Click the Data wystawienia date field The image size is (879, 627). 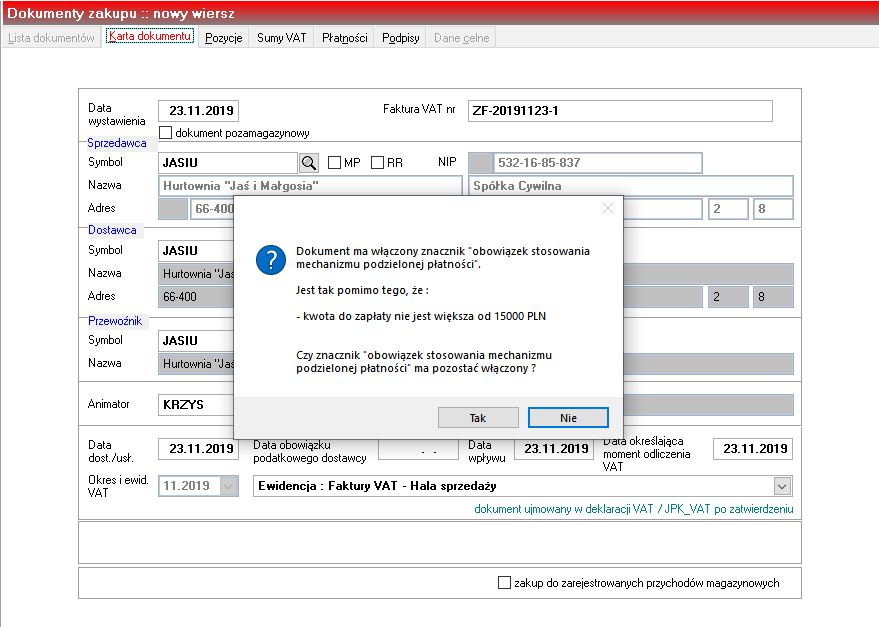click(x=198, y=111)
